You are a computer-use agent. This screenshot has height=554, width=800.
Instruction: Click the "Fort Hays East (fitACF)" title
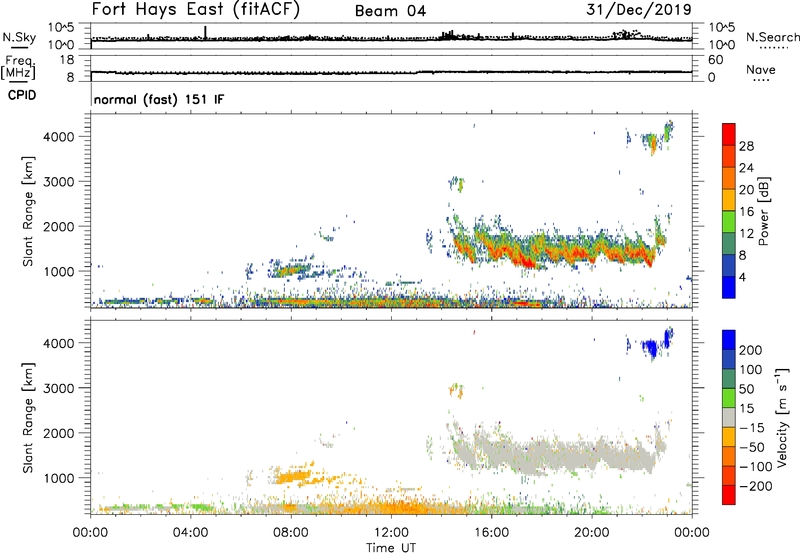click(195, 9)
